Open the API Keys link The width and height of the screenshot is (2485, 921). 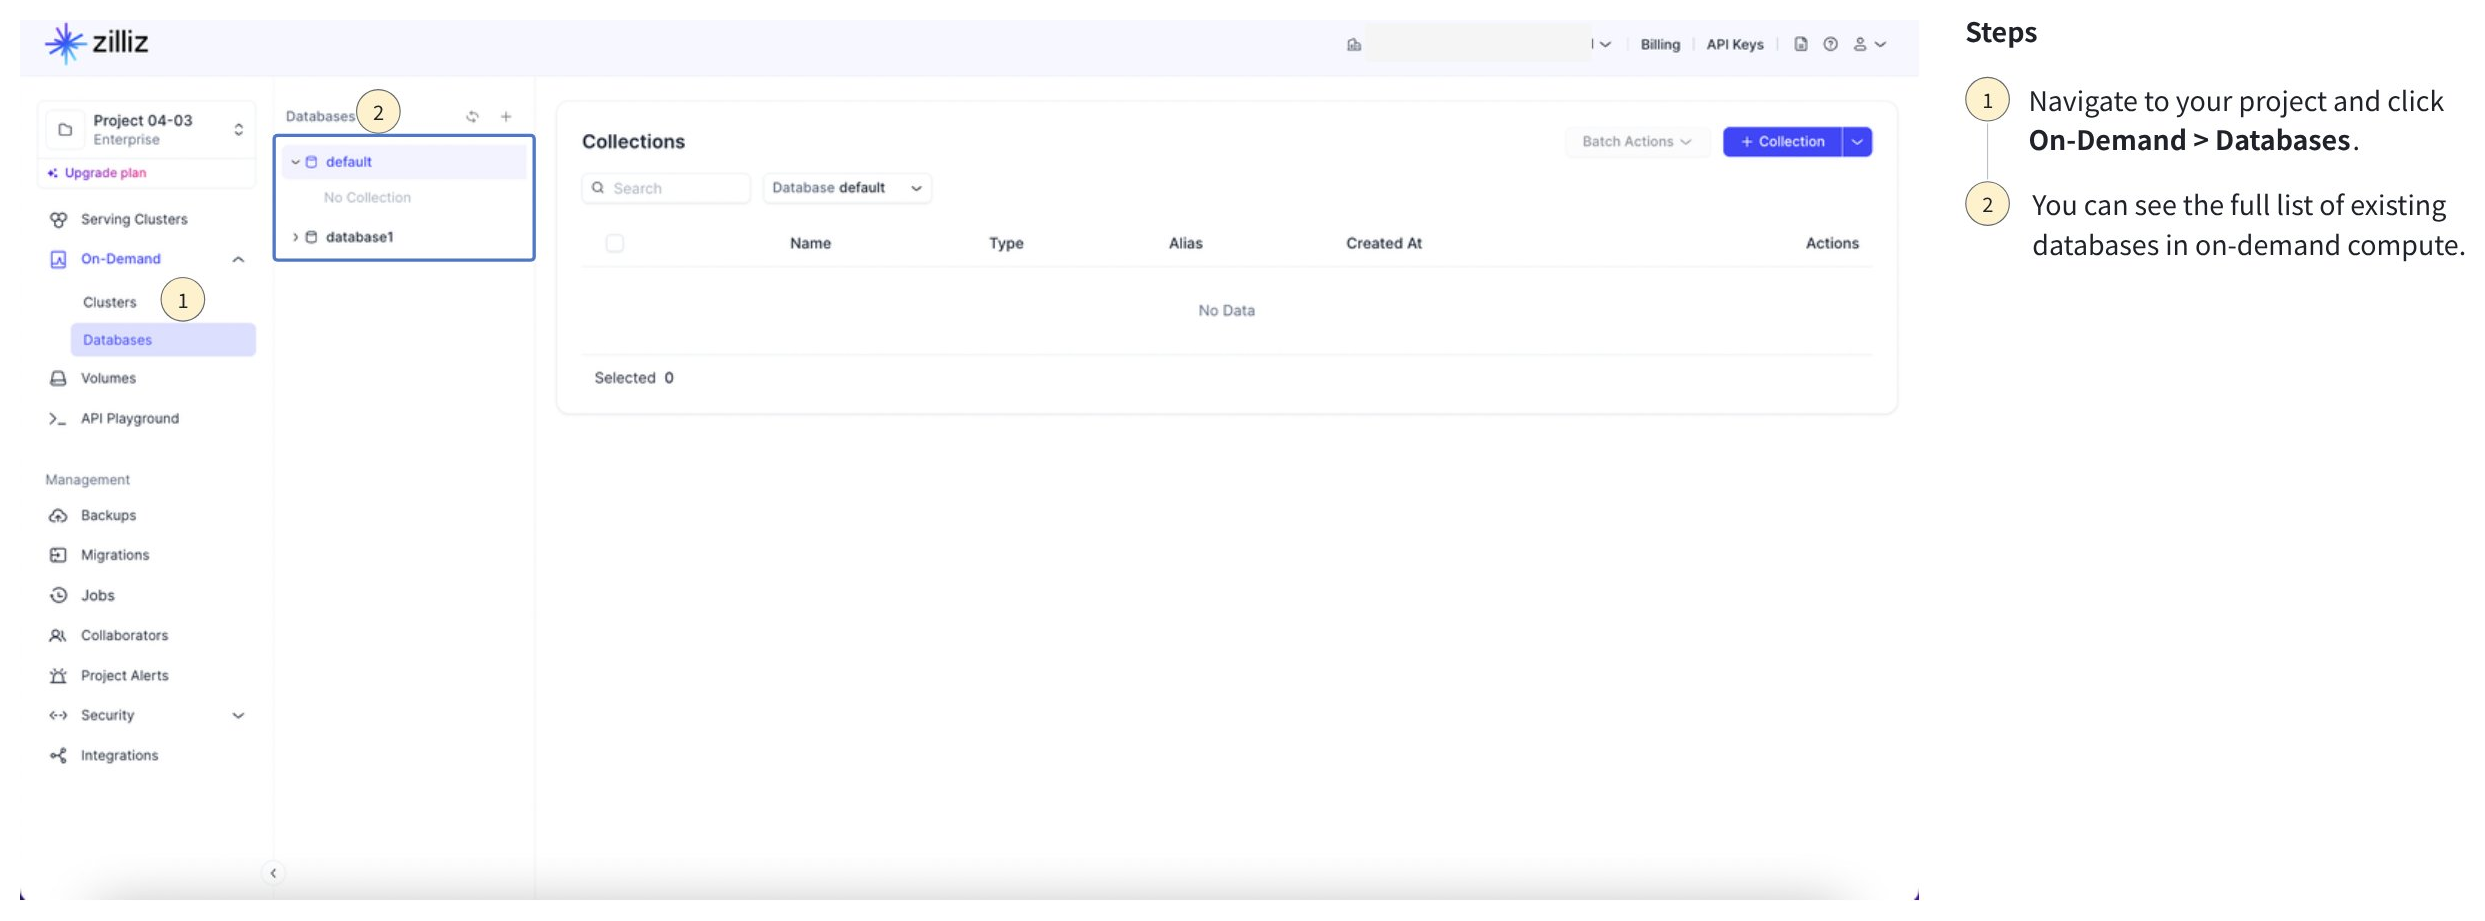tap(1735, 44)
